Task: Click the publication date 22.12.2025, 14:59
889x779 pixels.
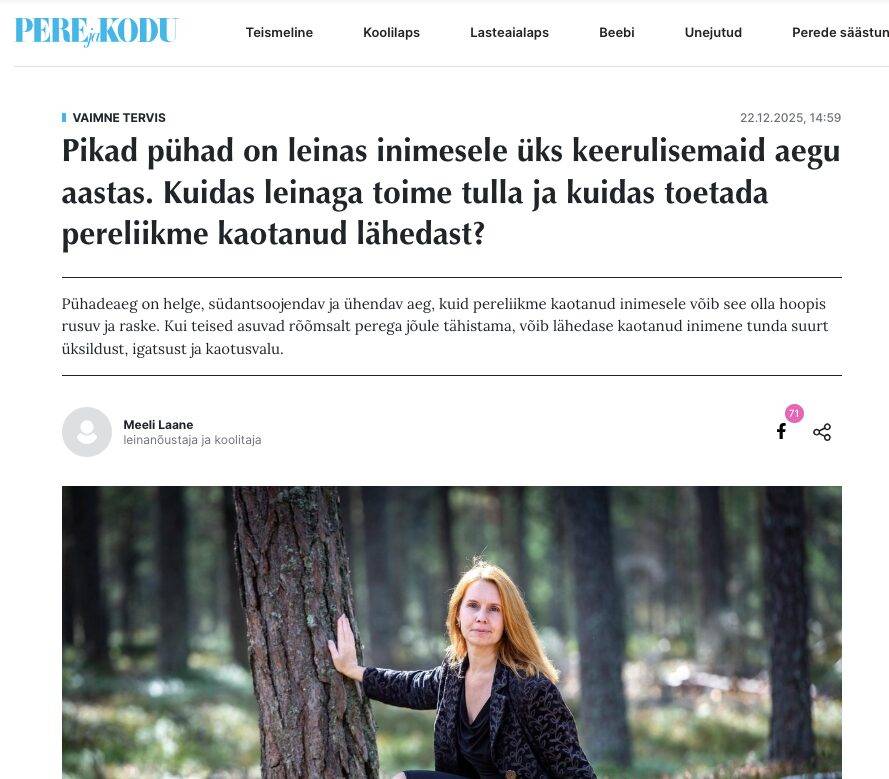Action: pos(790,117)
